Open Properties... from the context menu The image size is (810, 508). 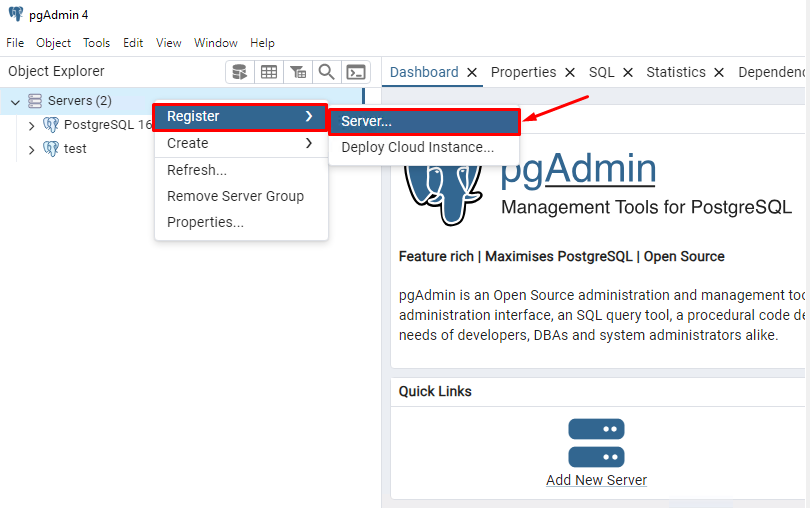pyautogui.click(x=241, y=222)
